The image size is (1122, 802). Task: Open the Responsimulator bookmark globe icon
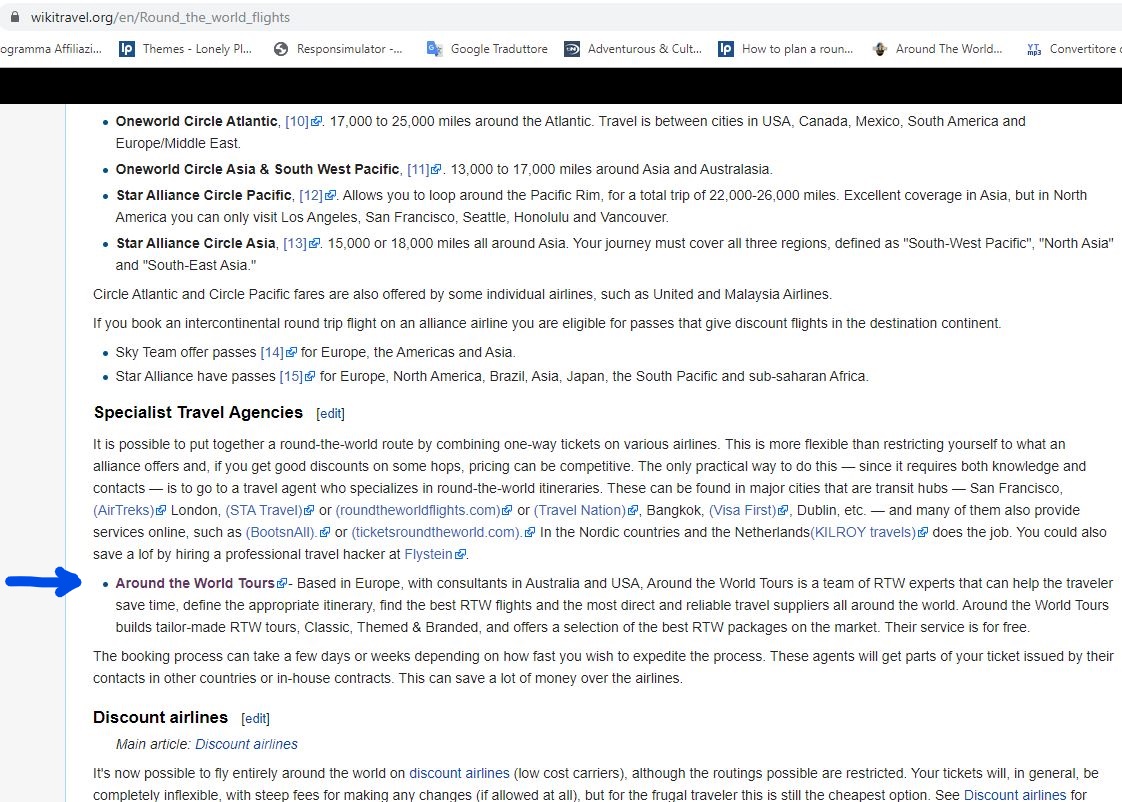[281, 49]
